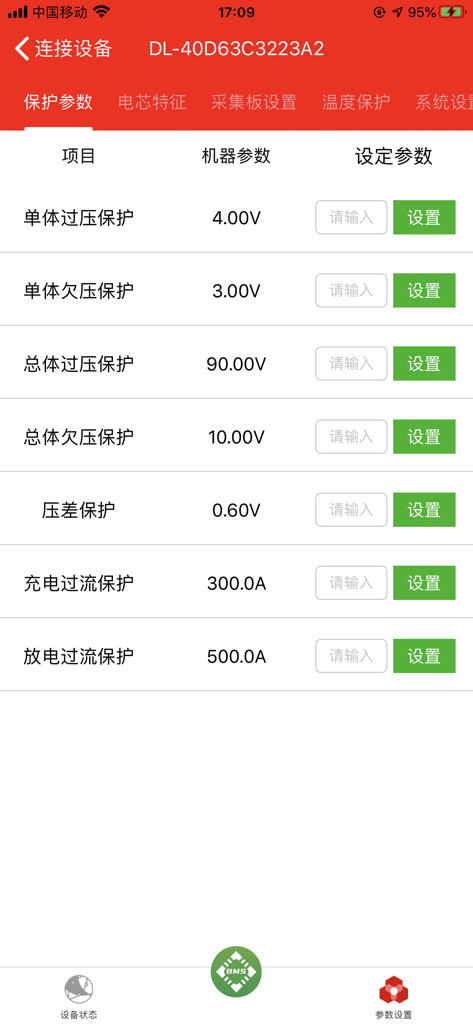Click 设置 button for 总体欠压保护
The height and width of the screenshot is (1024, 473).
coord(424,437)
